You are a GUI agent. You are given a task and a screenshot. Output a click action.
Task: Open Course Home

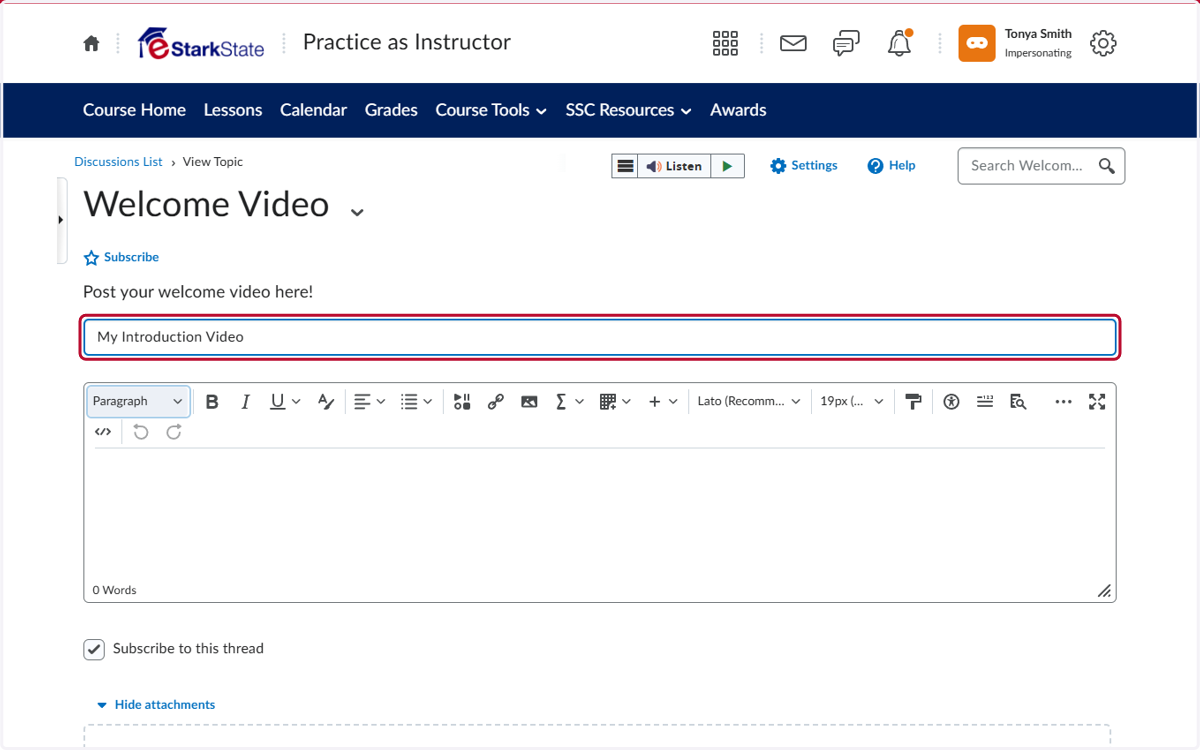pyautogui.click(x=134, y=110)
